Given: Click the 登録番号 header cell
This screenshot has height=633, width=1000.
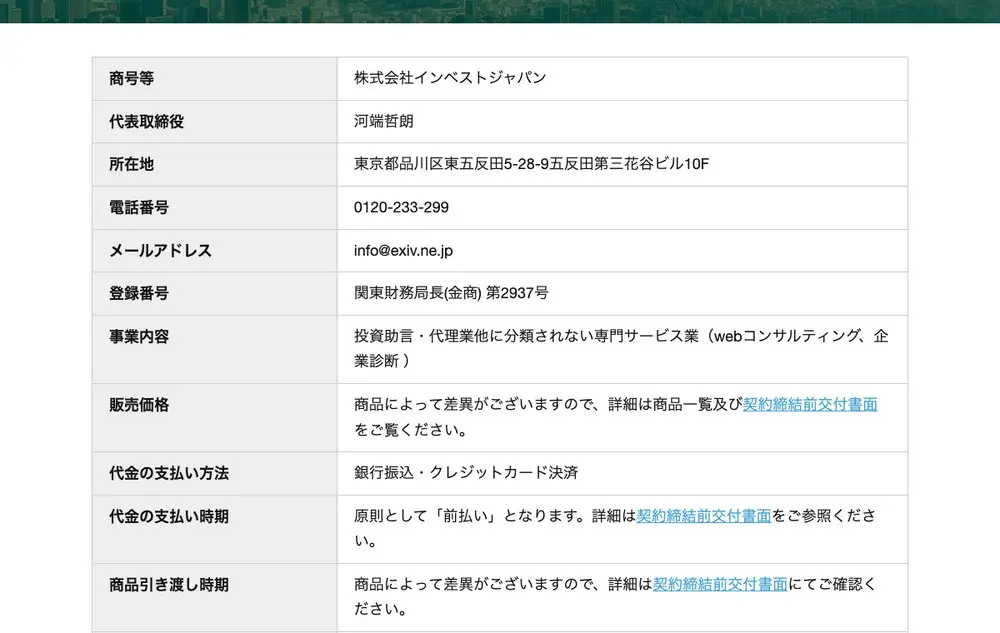Looking at the screenshot, I should pyautogui.click(x=215, y=294).
